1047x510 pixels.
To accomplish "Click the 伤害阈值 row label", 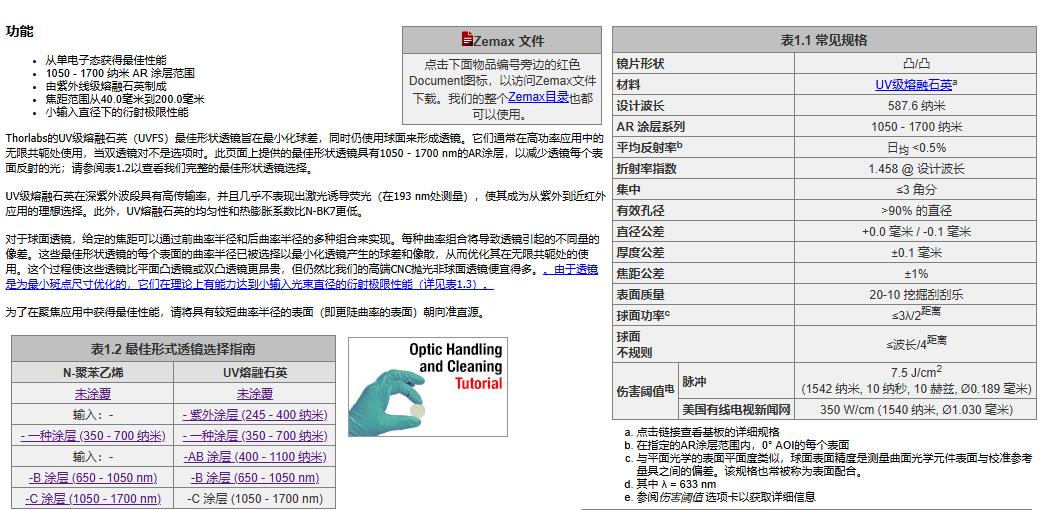I will [x=644, y=391].
